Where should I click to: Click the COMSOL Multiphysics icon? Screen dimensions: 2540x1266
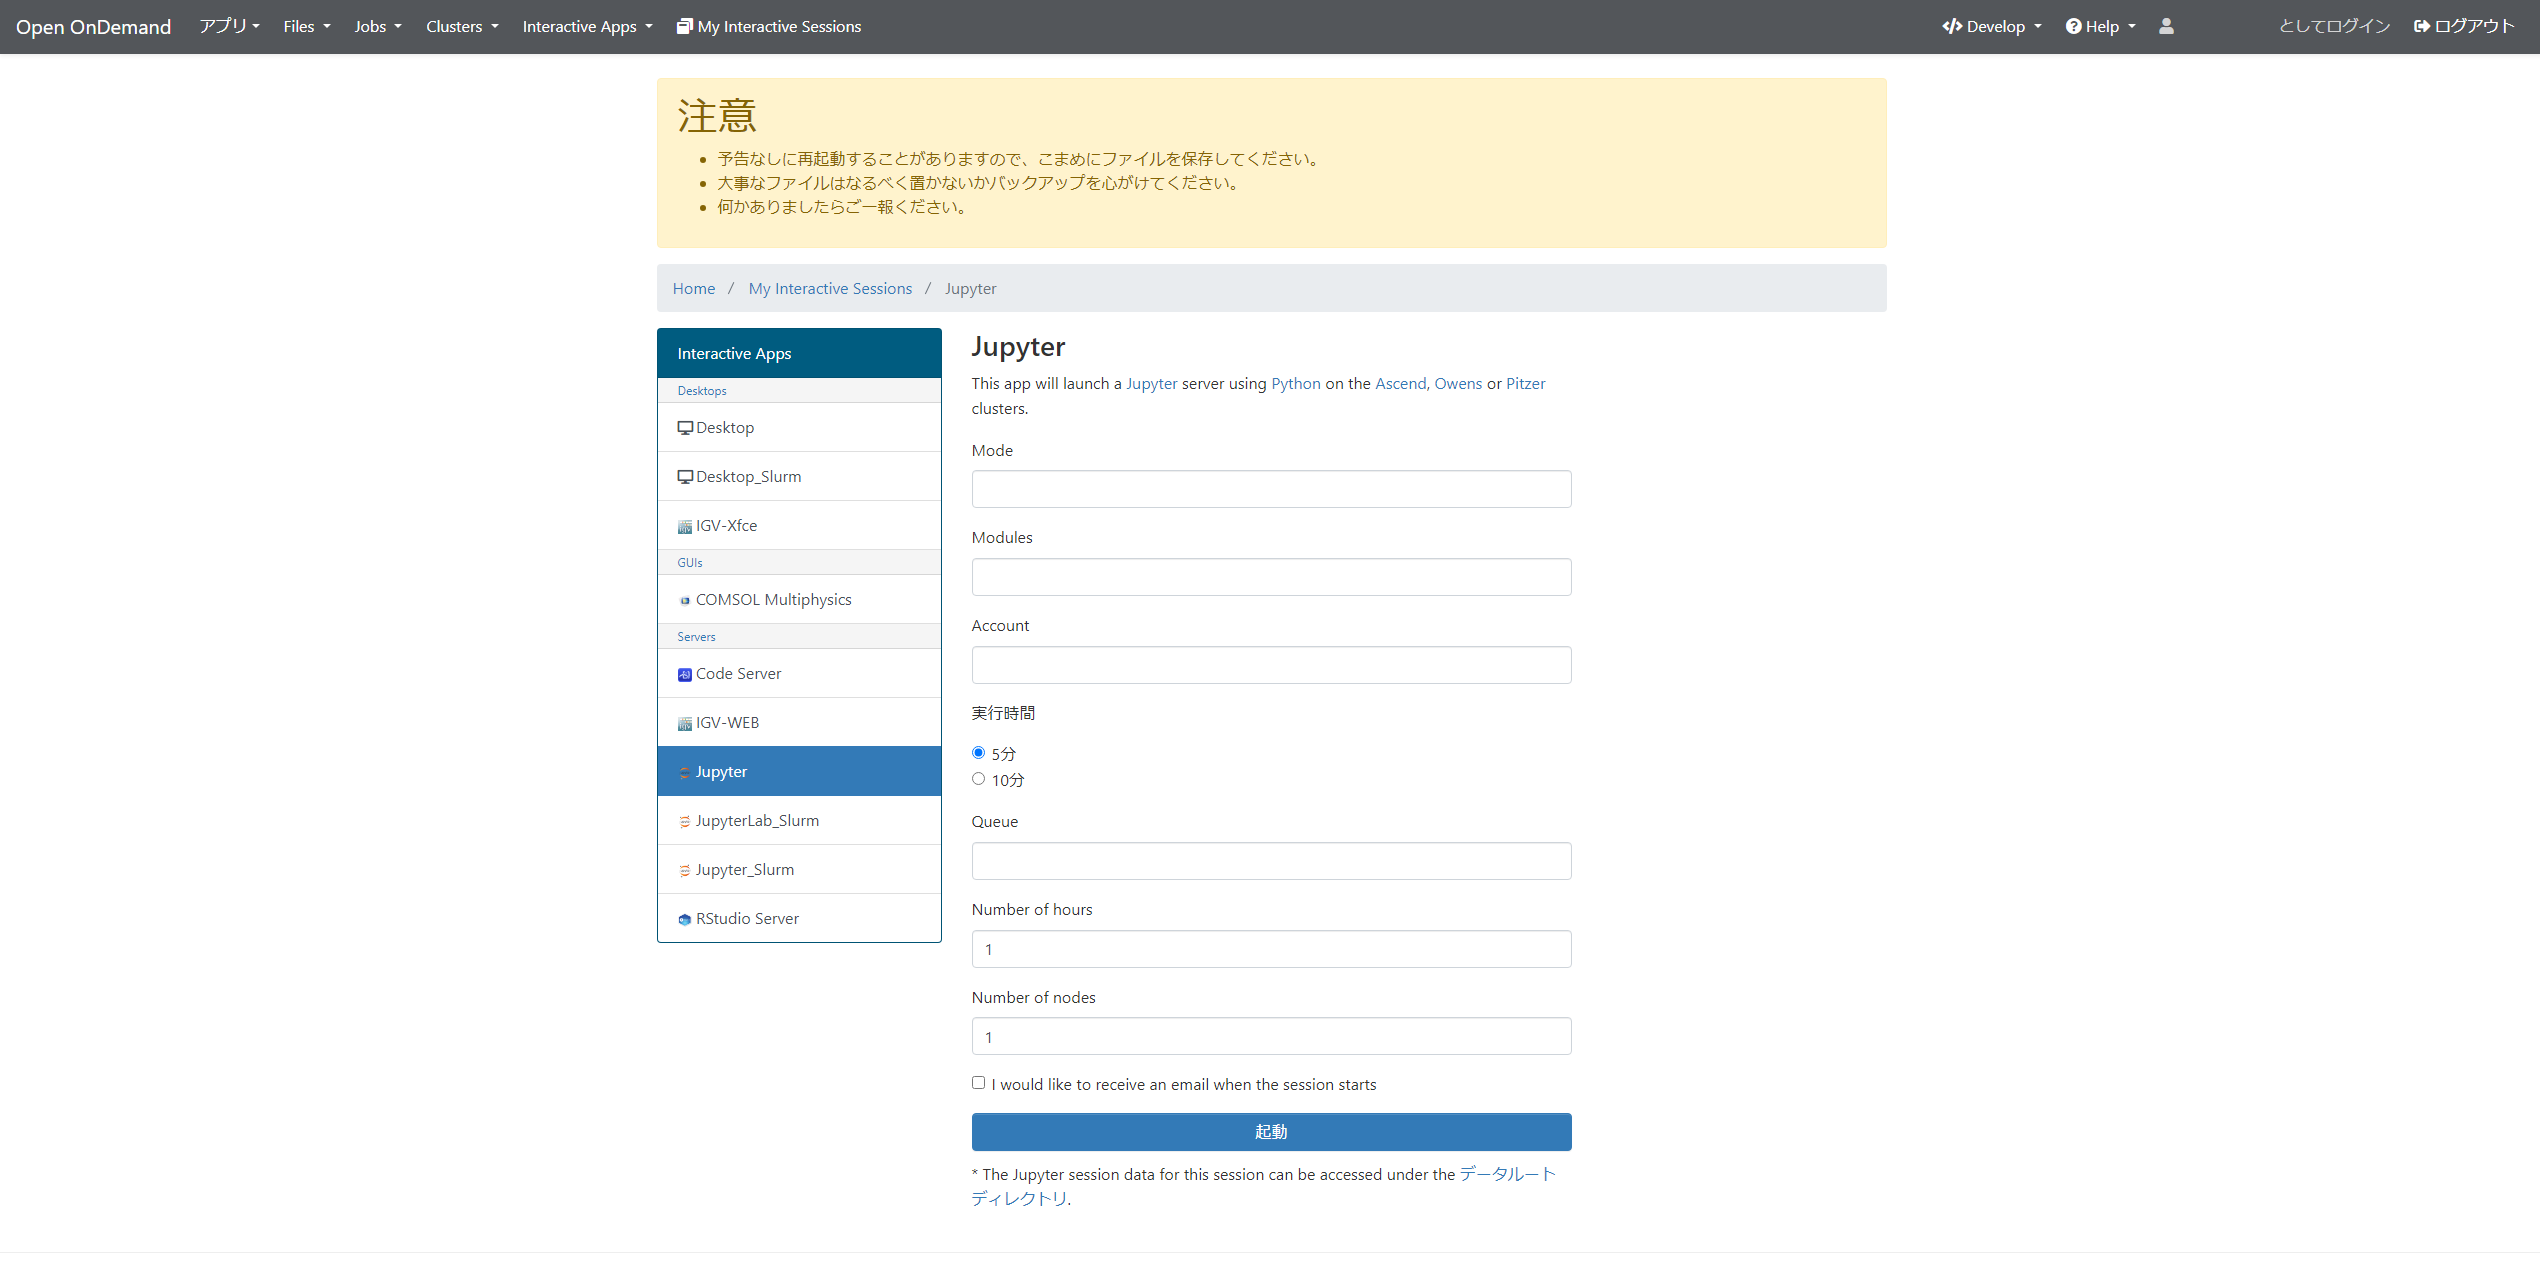(x=685, y=600)
